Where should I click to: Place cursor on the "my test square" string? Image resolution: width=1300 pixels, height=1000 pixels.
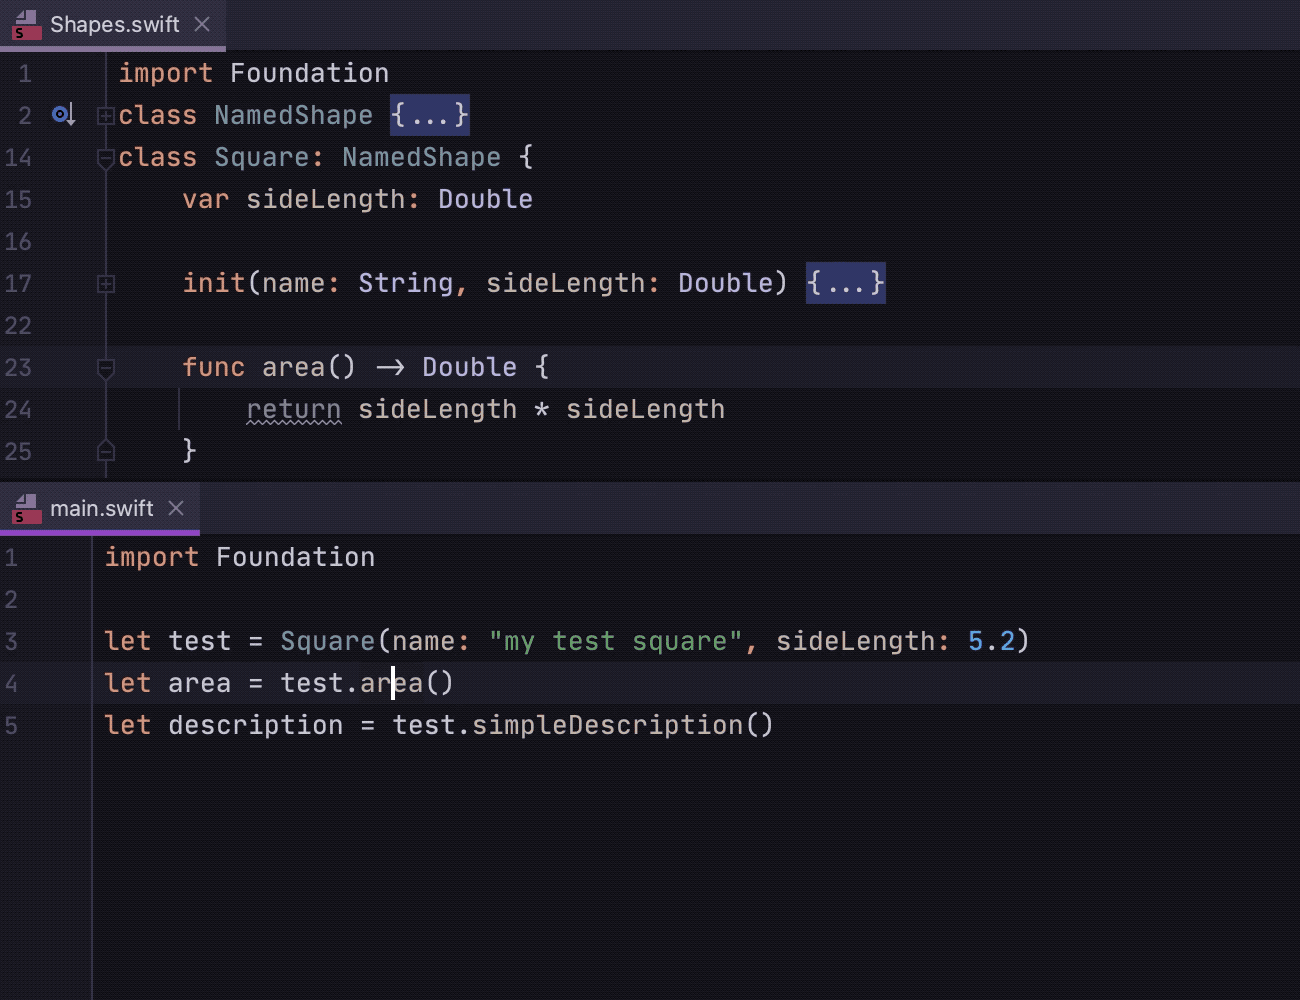(615, 641)
